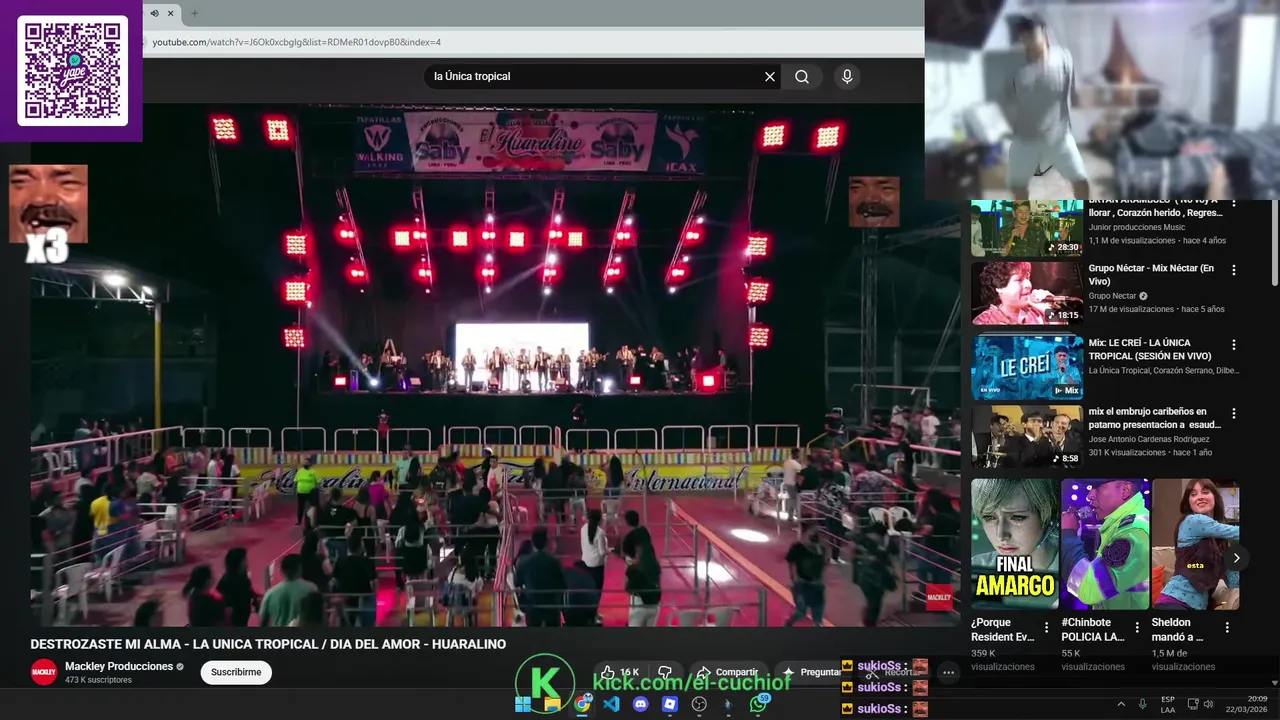Click the Preguntar button
This screenshot has width=1280, height=720.
tap(812, 672)
